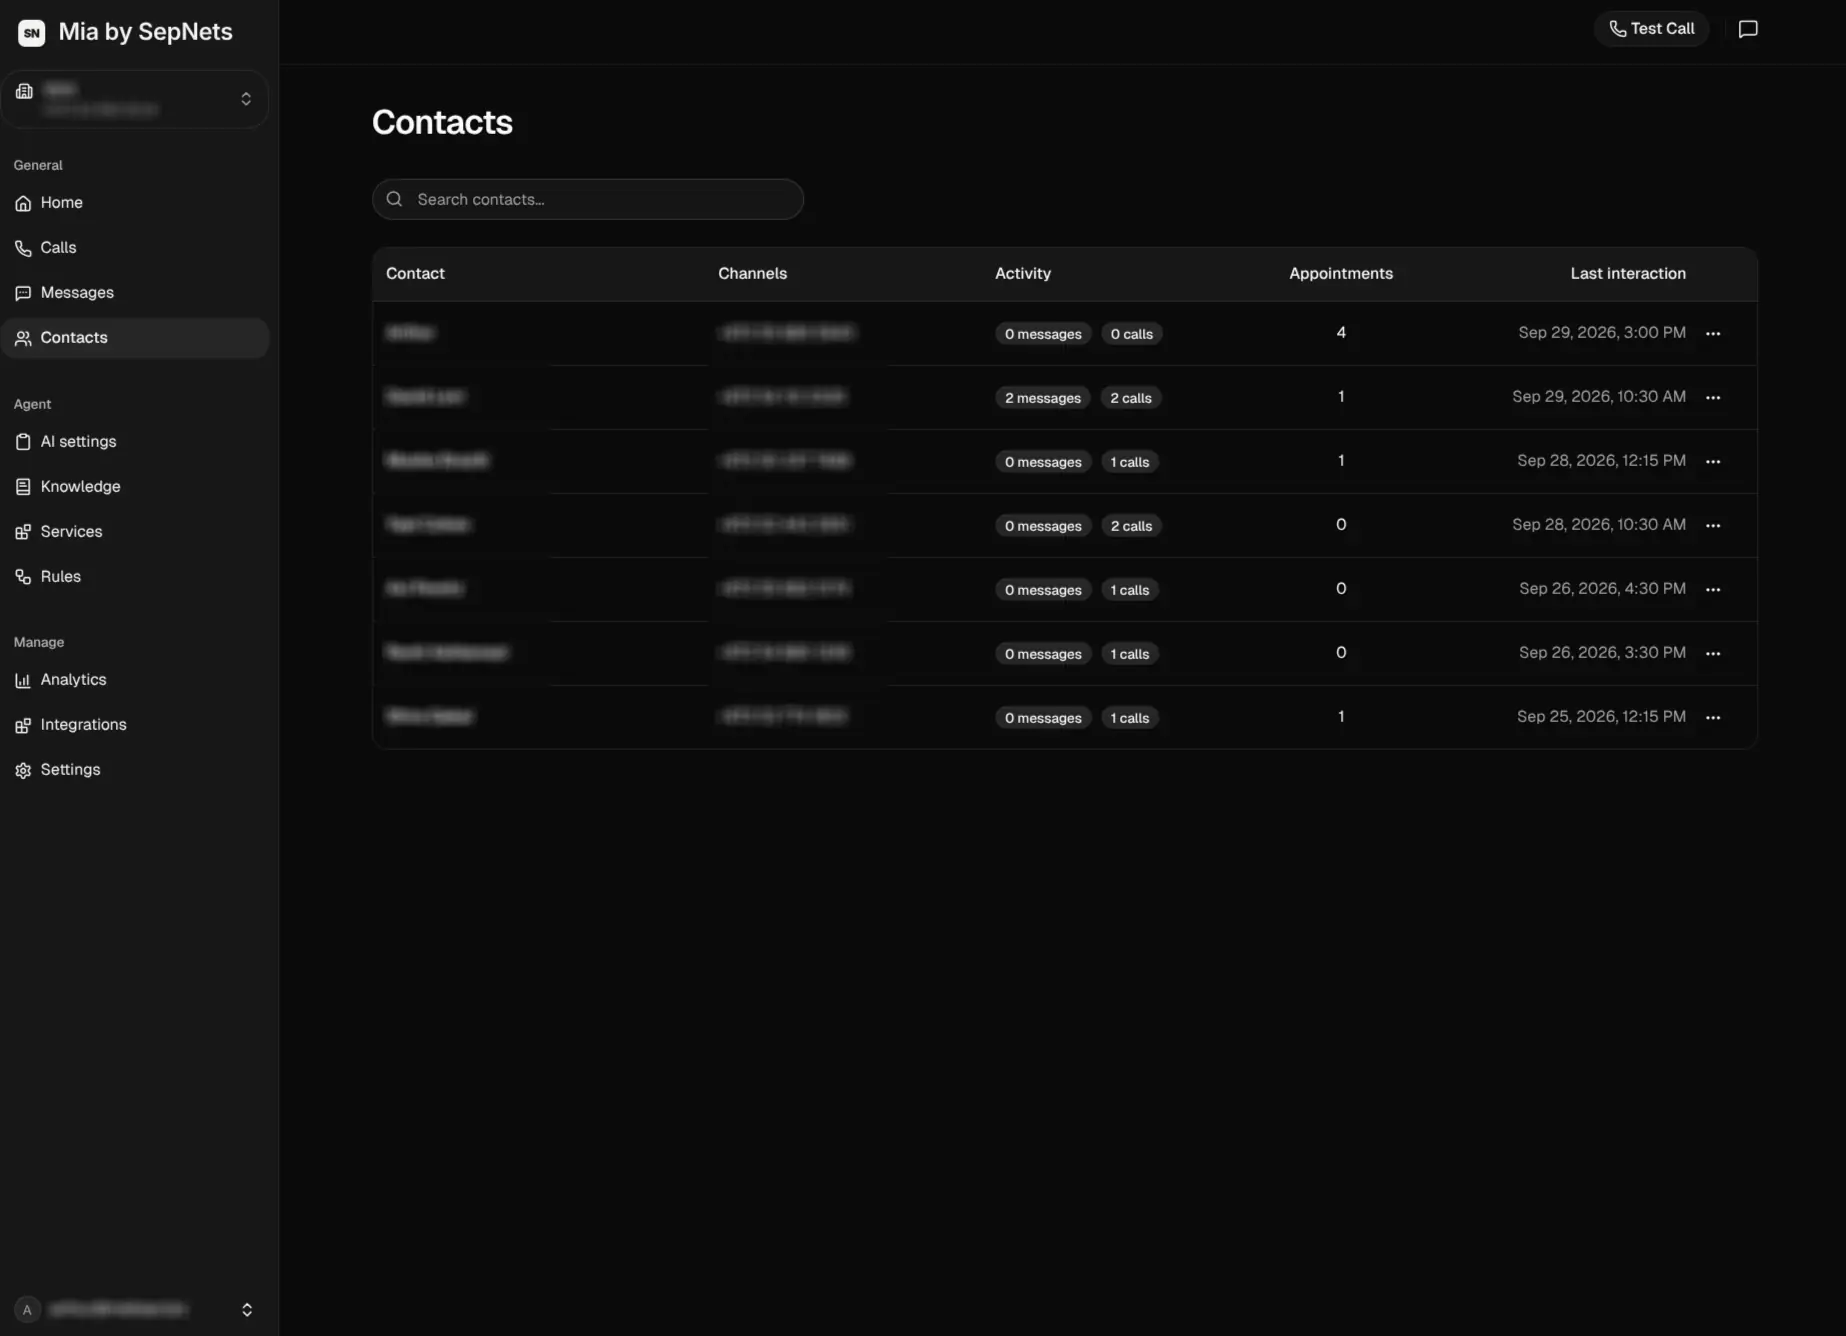Open more options for Sep 29 3:00 PM row

1713,333
